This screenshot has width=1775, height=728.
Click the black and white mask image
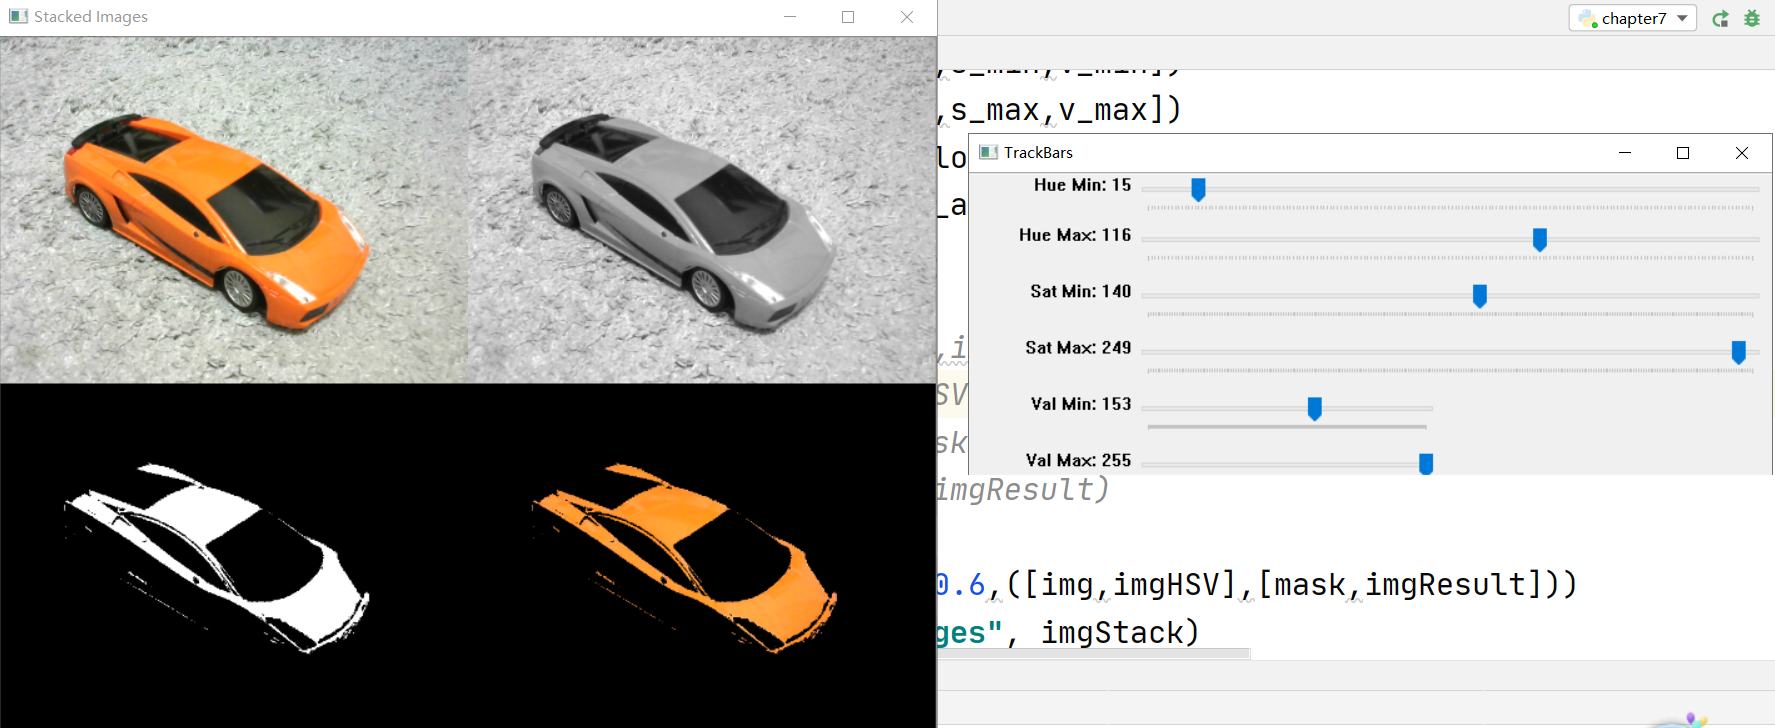(x=234, y=556)
